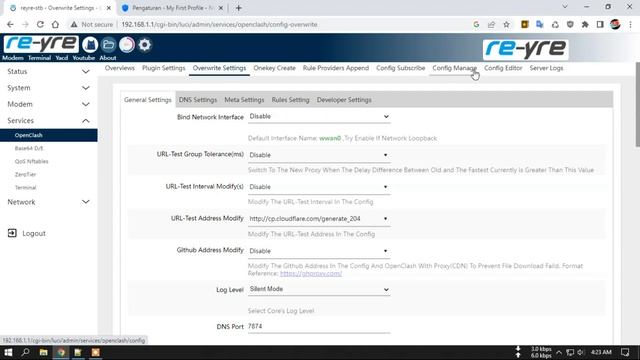Viewport: 640px width, 360px height.
Task: Click the Youtube link in header
Action: coord(84,58)
